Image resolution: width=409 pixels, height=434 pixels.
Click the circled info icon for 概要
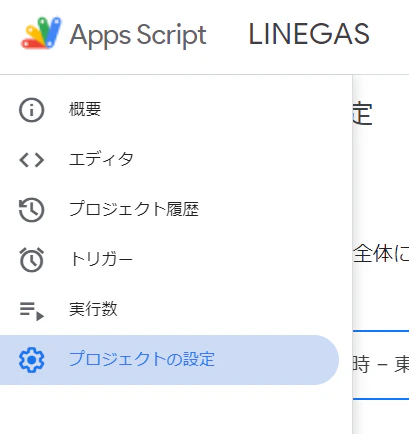(x=32, y=110)
